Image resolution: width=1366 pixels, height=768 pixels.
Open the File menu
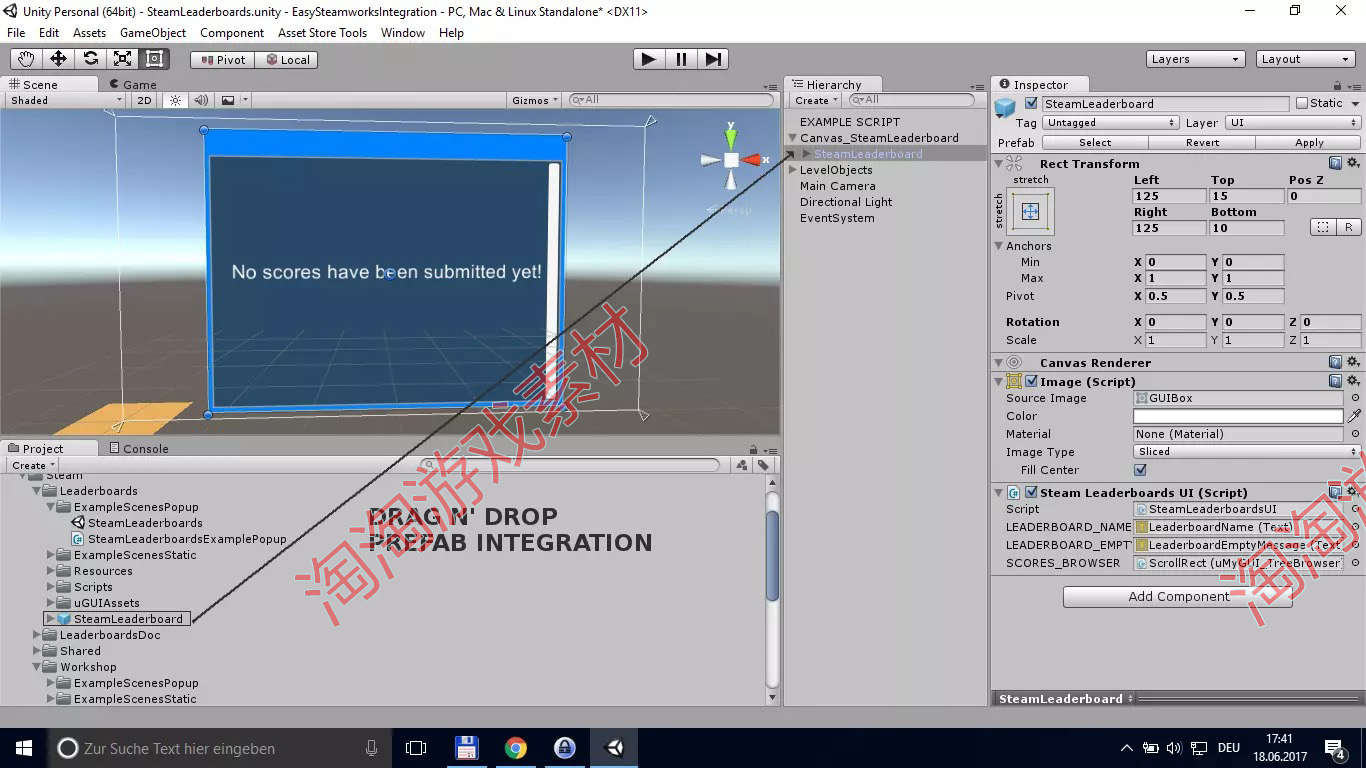click(16, 33)
